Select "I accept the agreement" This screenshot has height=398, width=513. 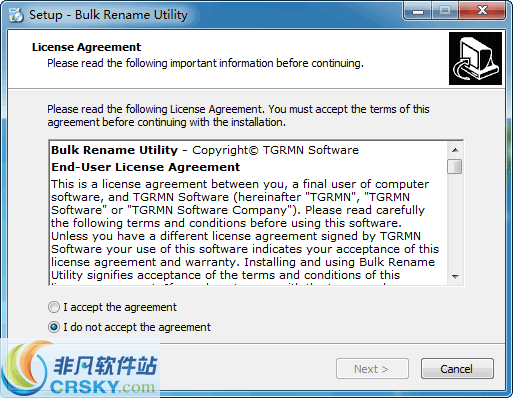click(x=54, y=307)
